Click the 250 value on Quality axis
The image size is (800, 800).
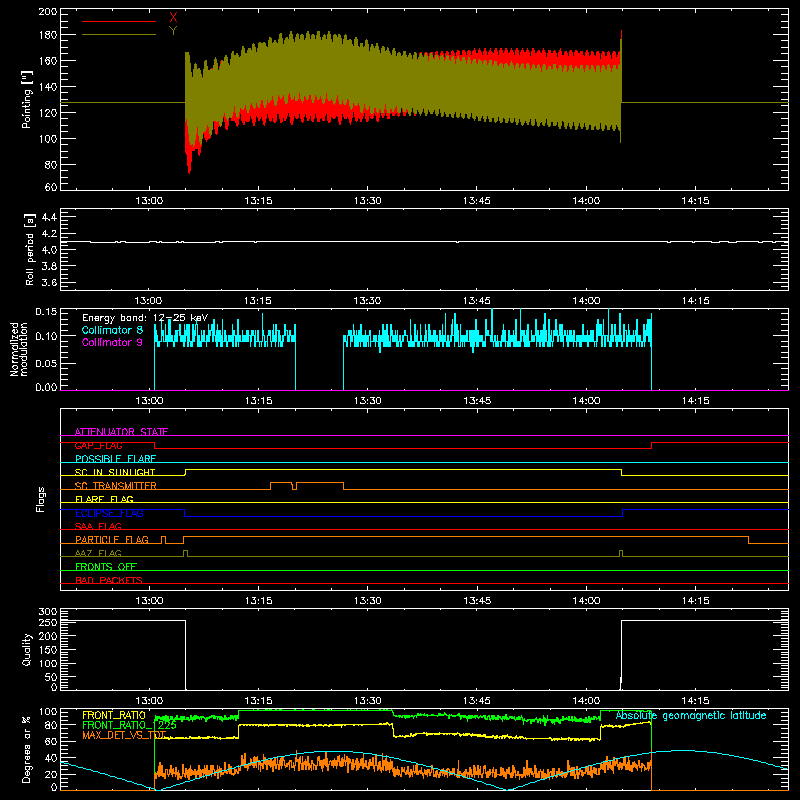coord(48,622)
